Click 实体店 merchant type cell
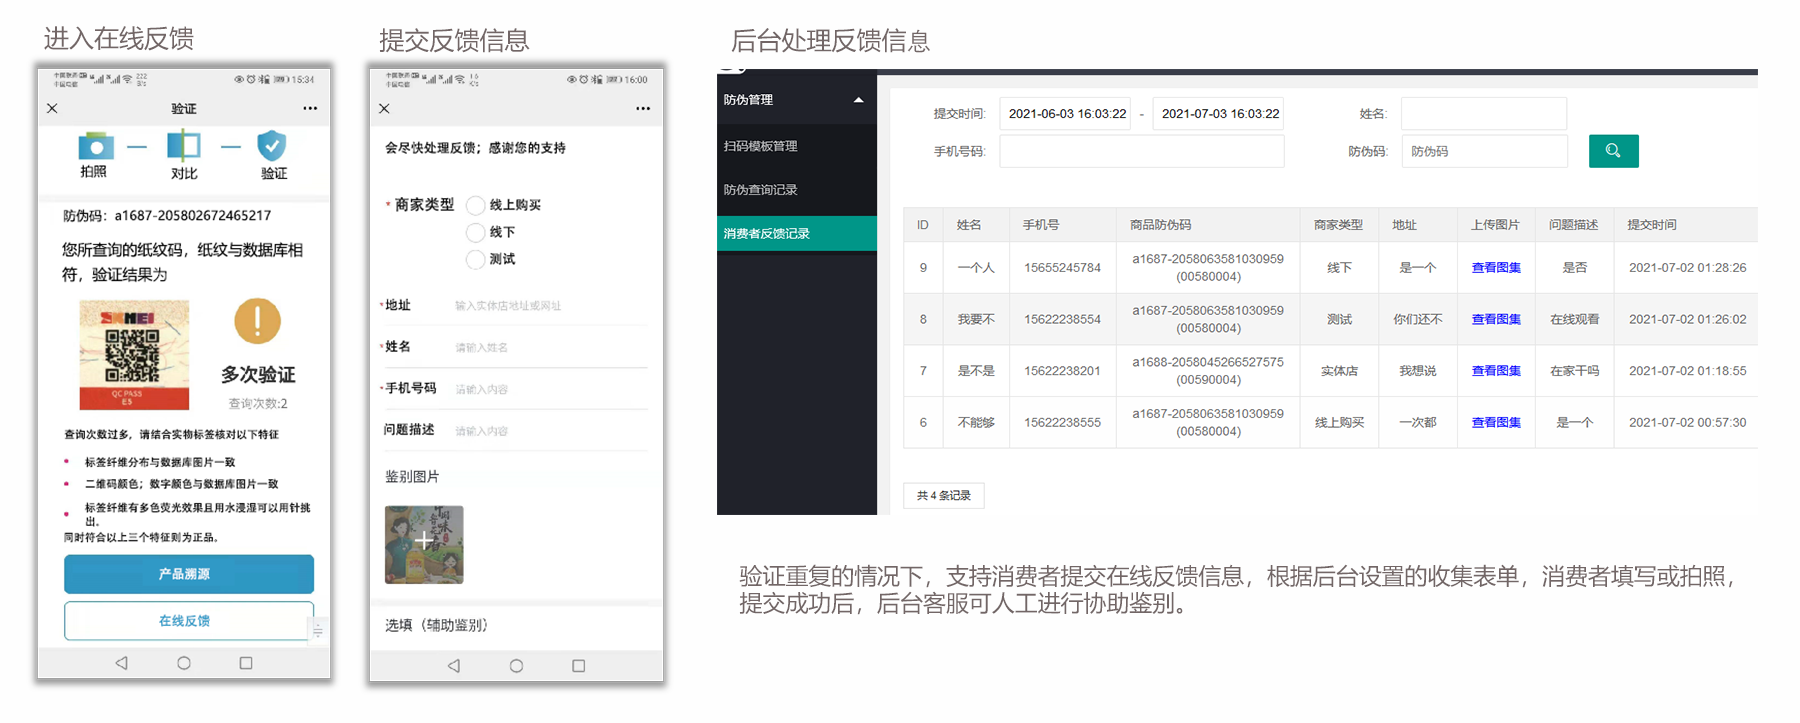1800x723 pixels. pyautogui.click(x=1339, y=371)
